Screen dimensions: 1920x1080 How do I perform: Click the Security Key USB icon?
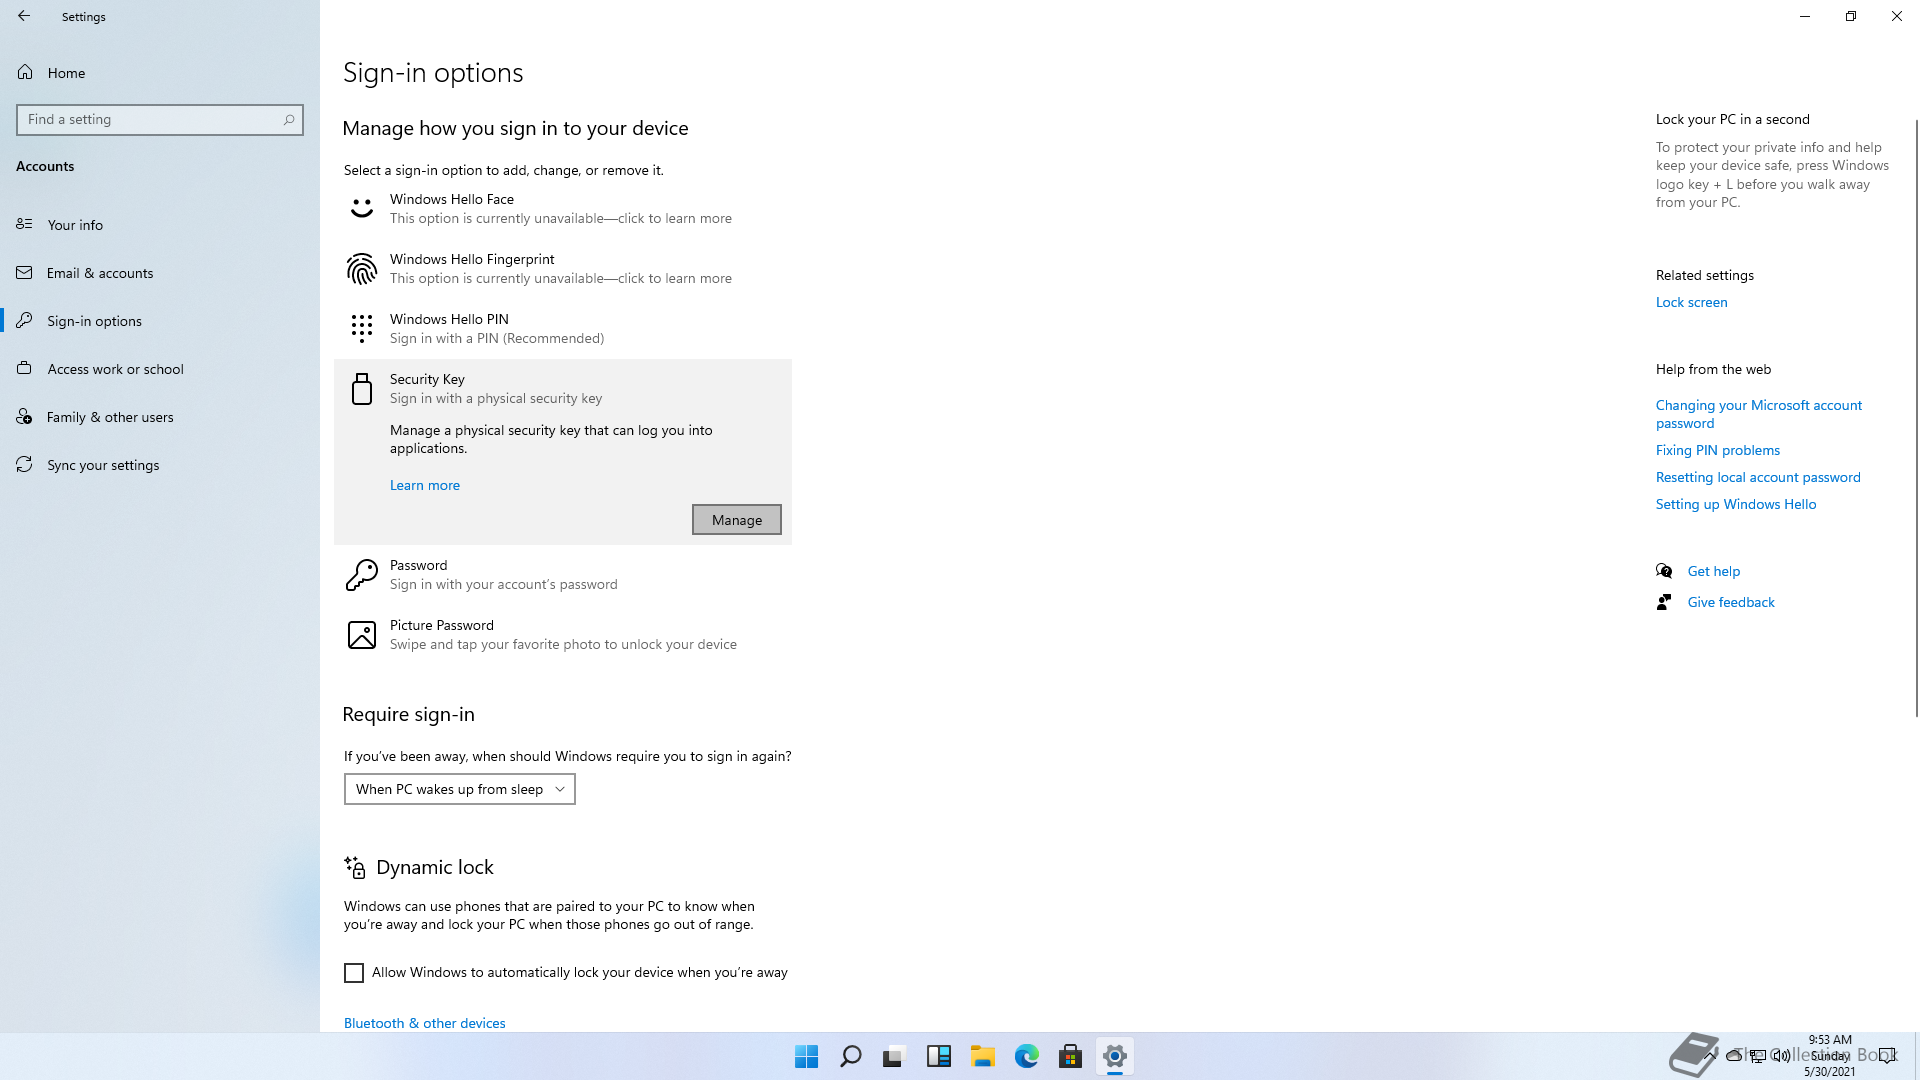(x=361, y=388)
